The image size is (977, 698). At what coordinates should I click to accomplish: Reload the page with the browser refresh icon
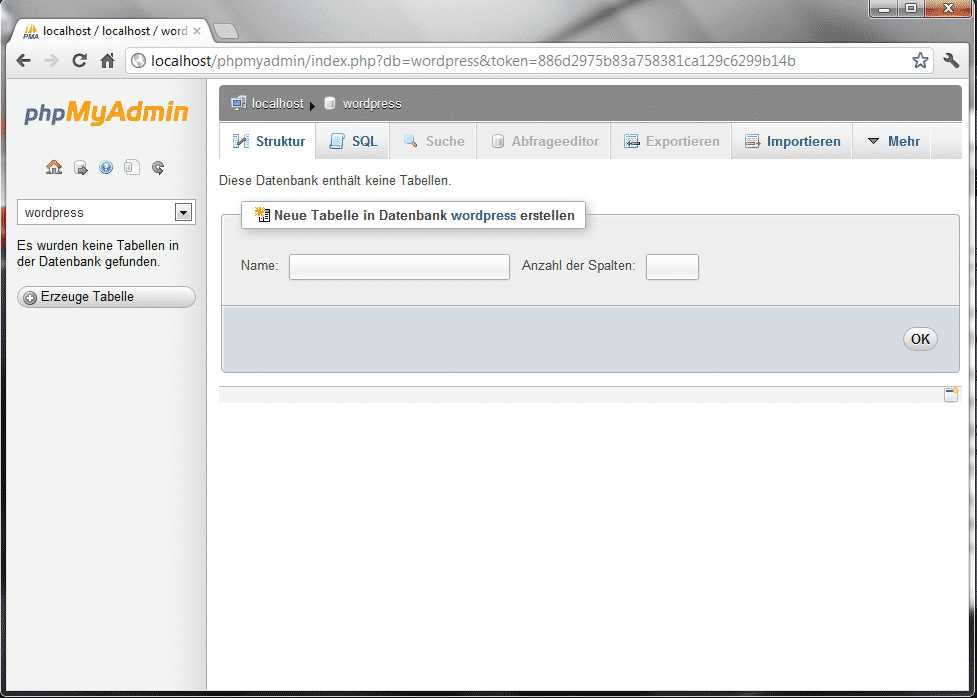79,60
